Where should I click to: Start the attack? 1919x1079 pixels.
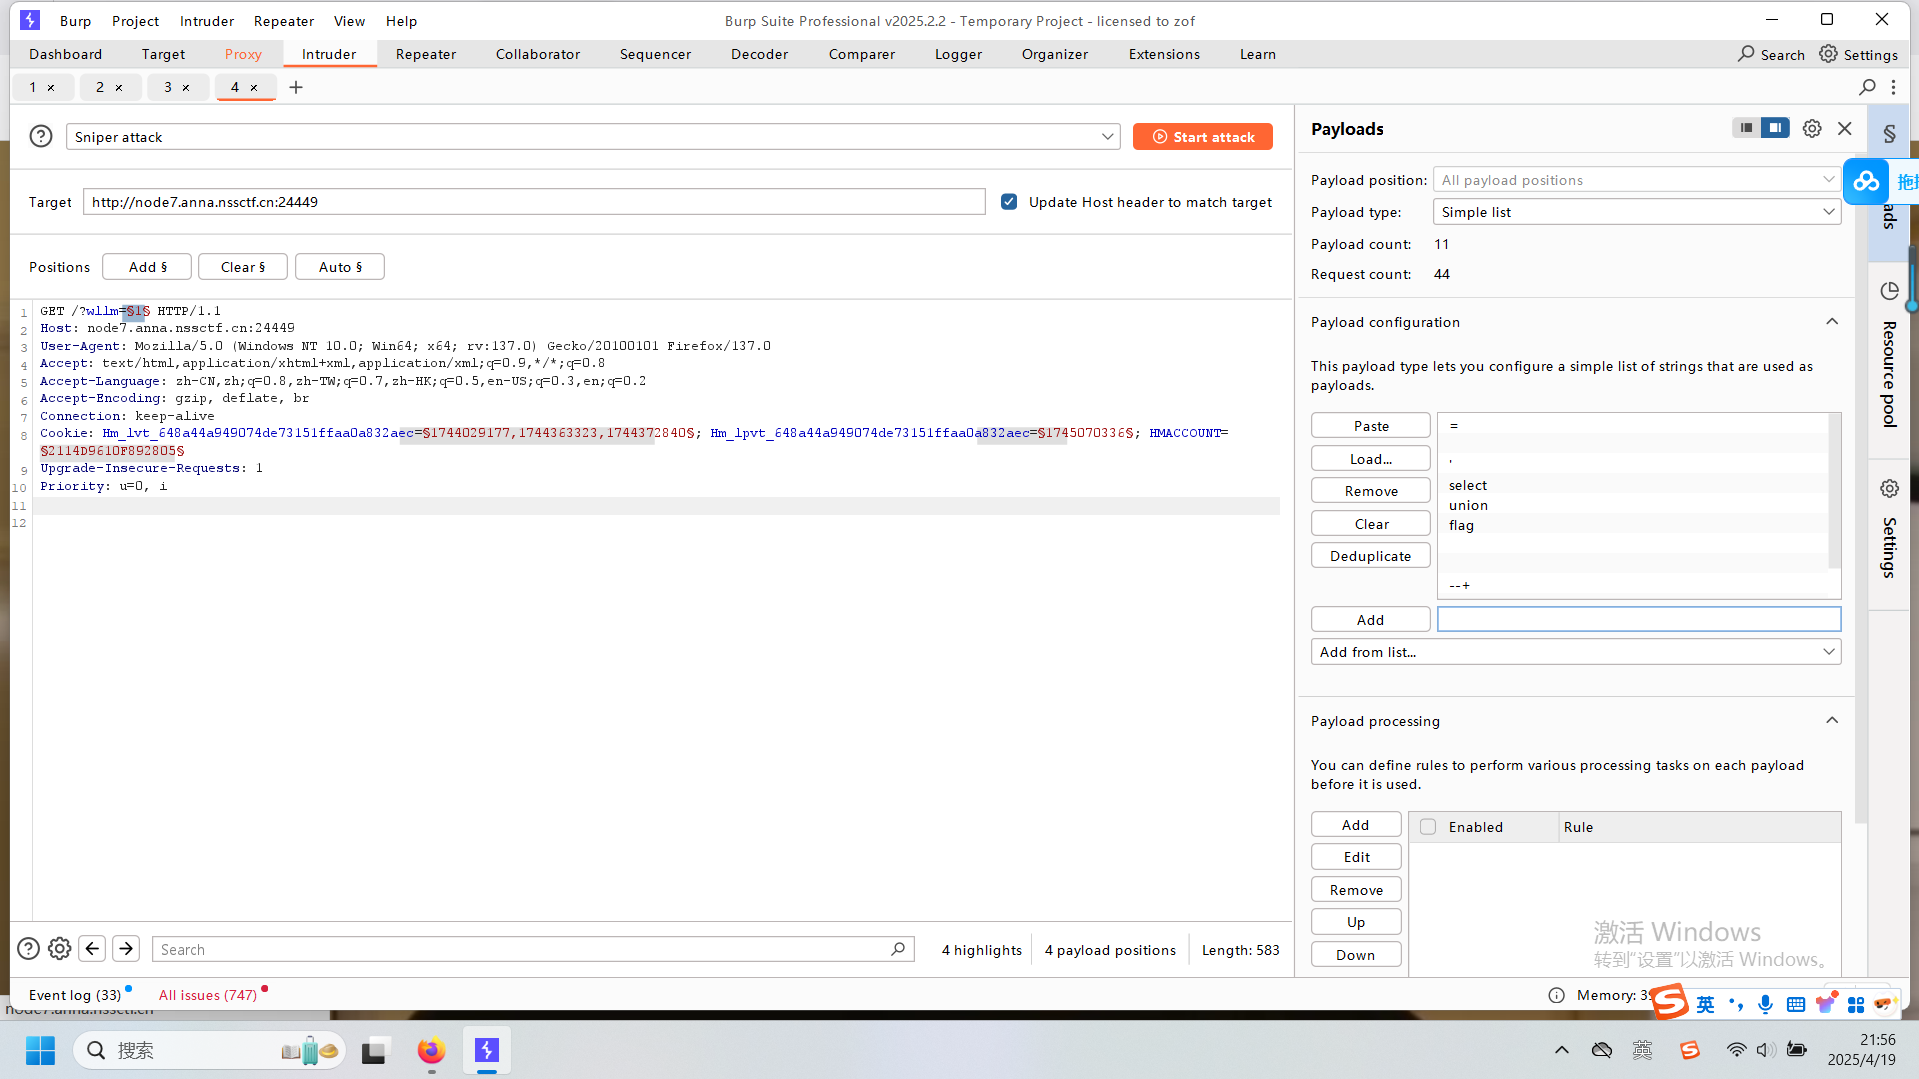[x=1203, y=137]
